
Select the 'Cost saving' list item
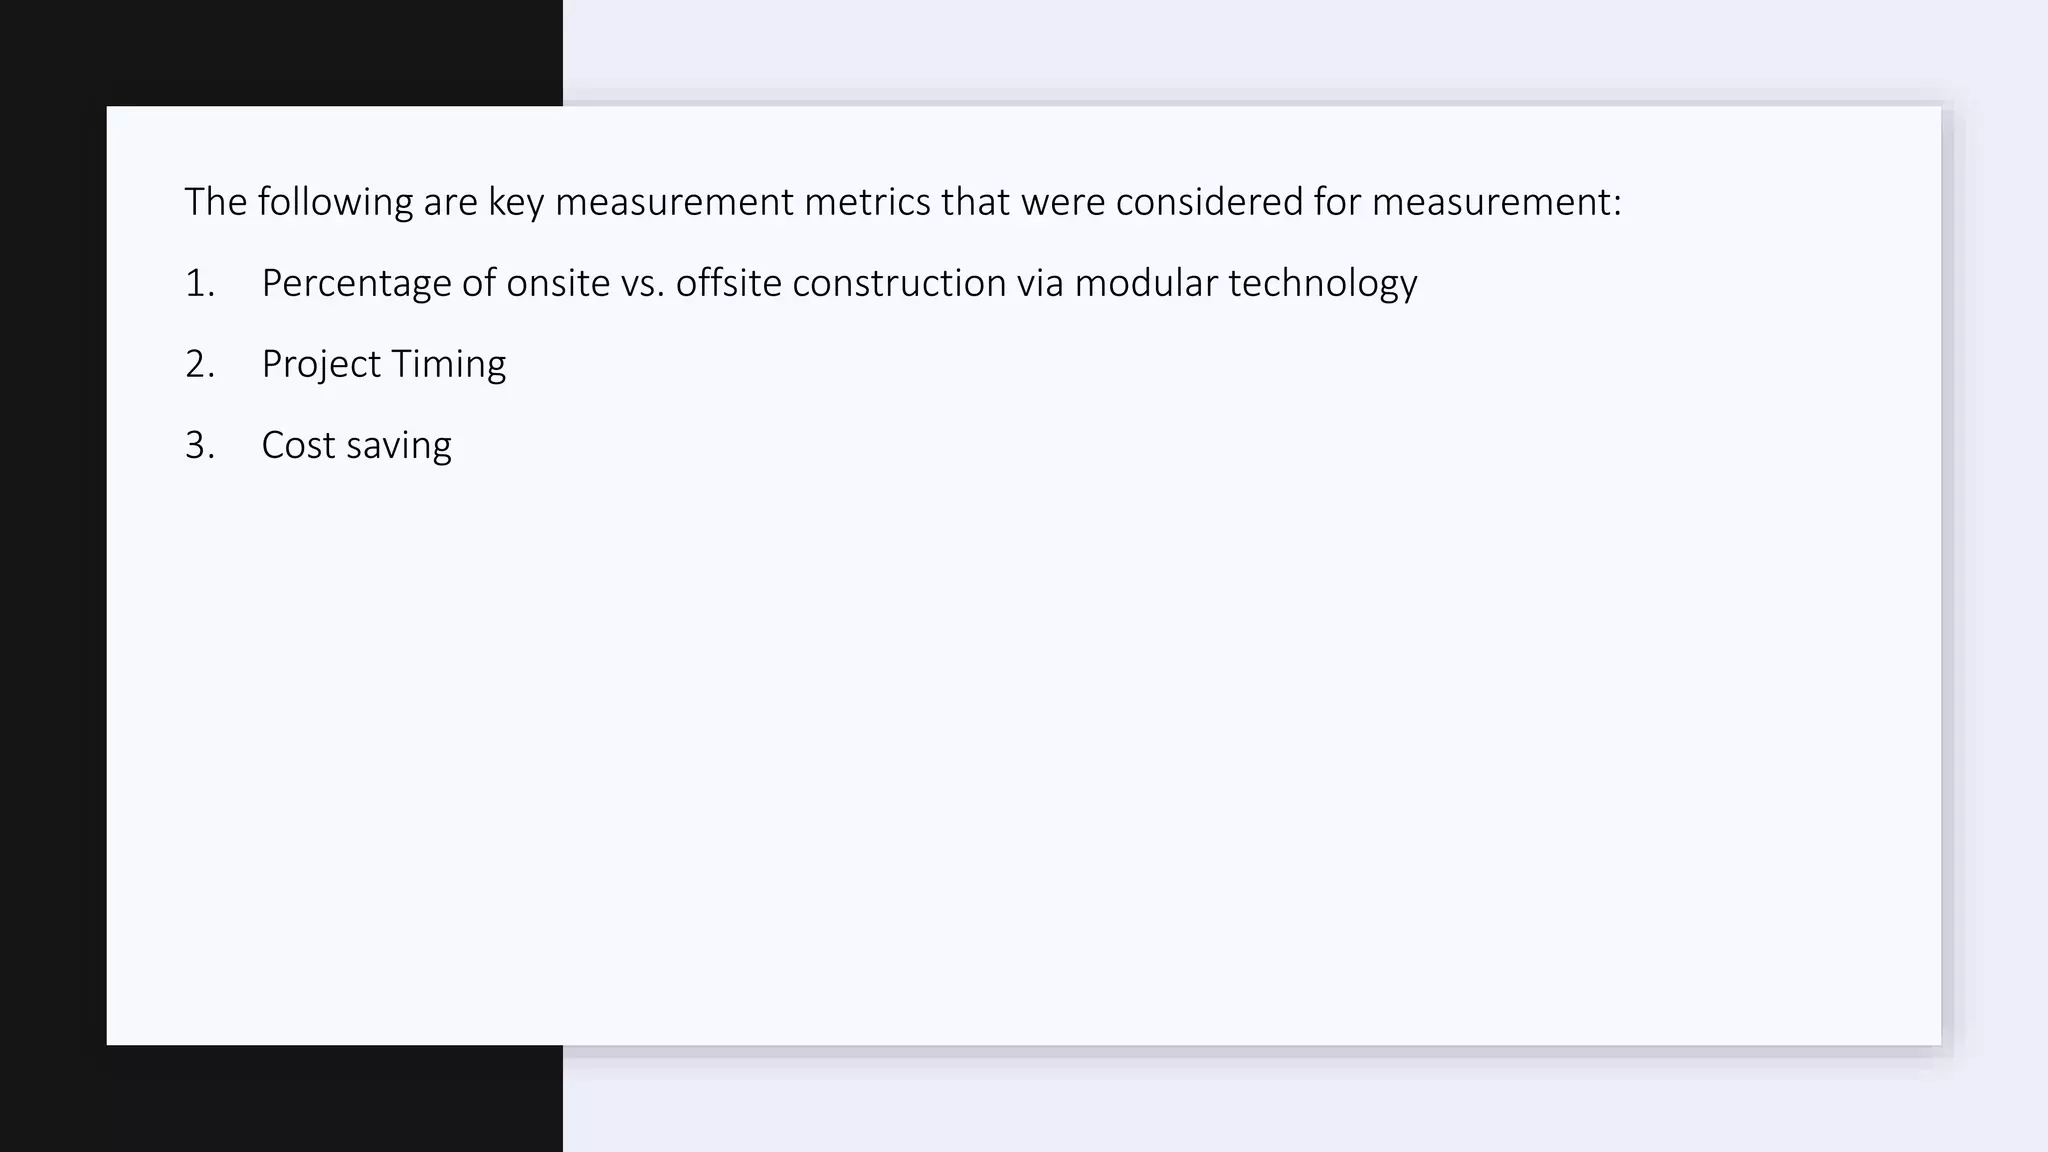(x=356, y=445)
